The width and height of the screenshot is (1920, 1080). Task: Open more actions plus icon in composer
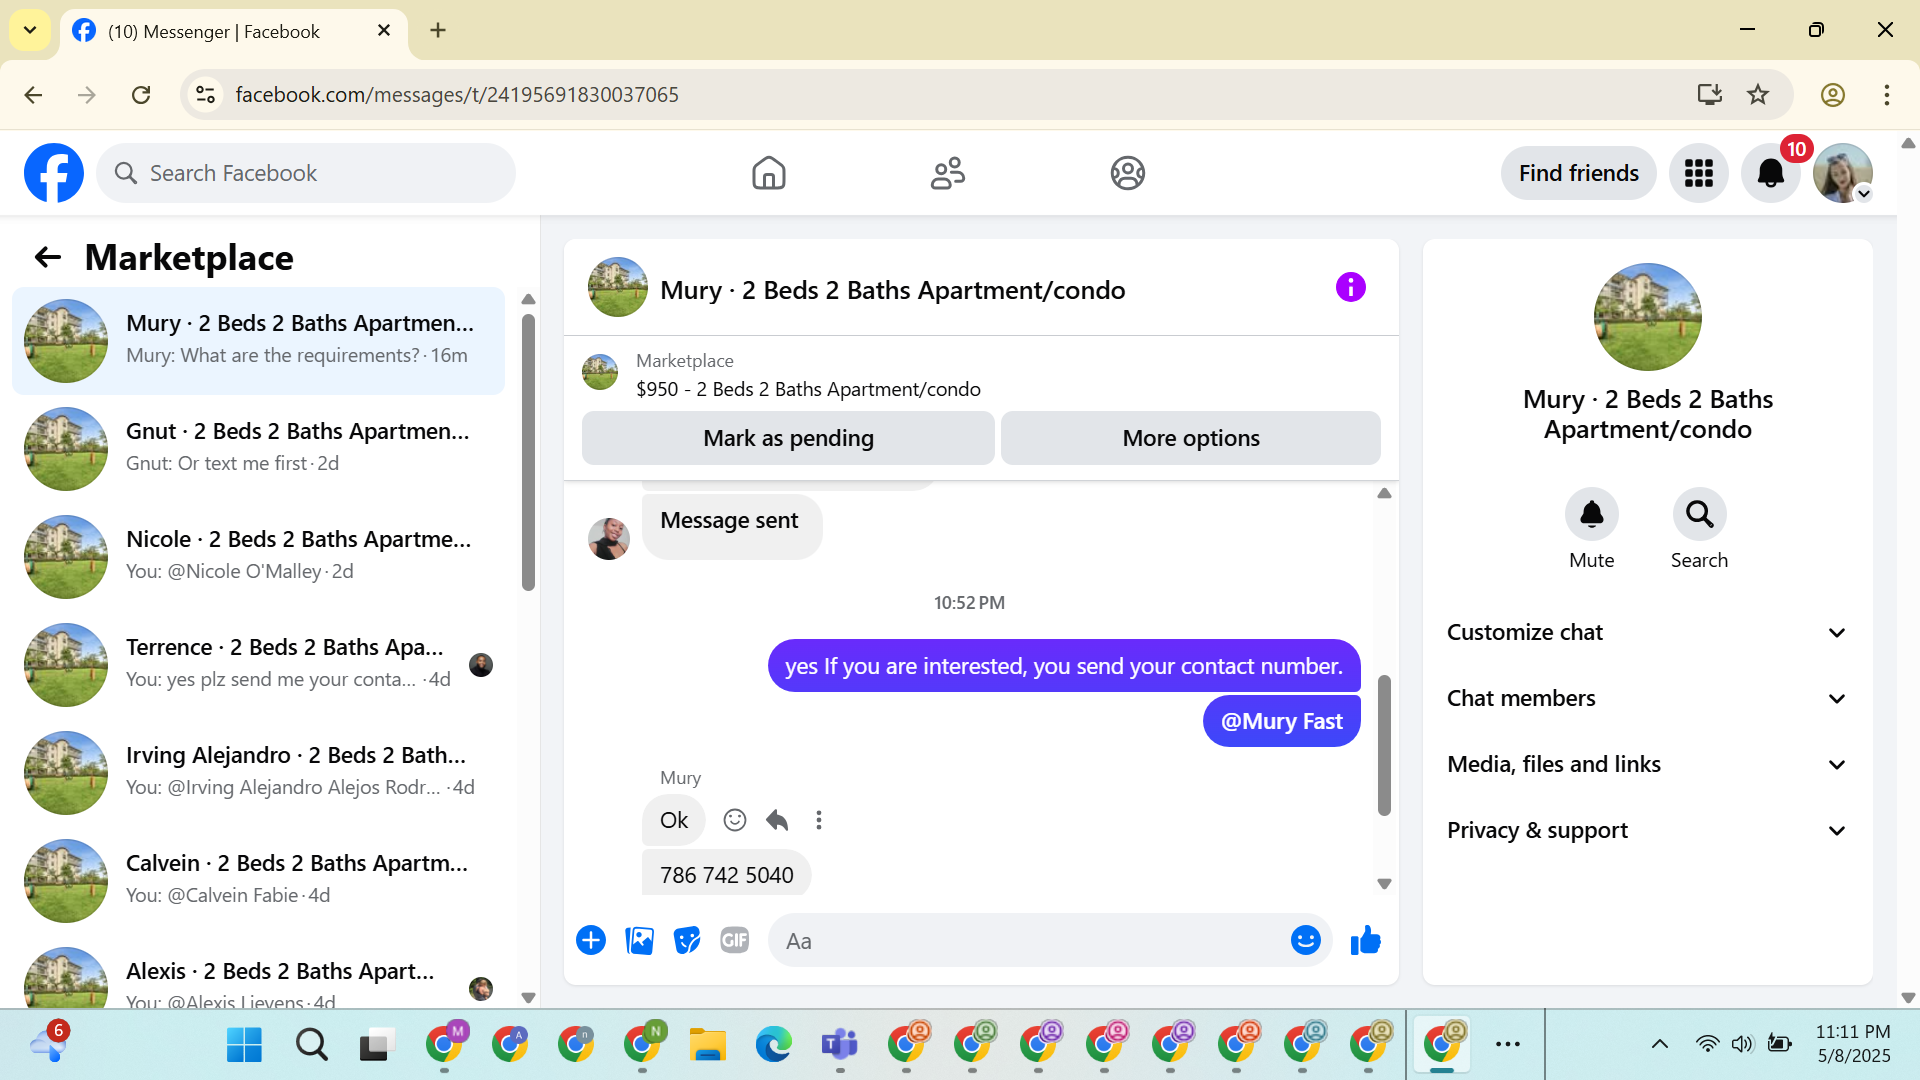pyautogui.click(x=591, y=940)
